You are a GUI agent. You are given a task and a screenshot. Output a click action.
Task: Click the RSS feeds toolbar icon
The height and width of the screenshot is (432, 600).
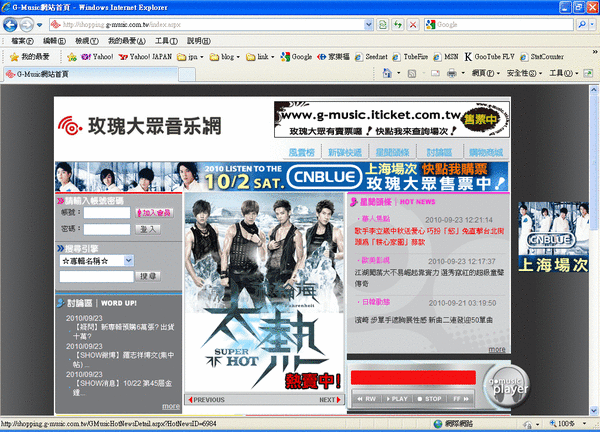[x=412, y=73]
